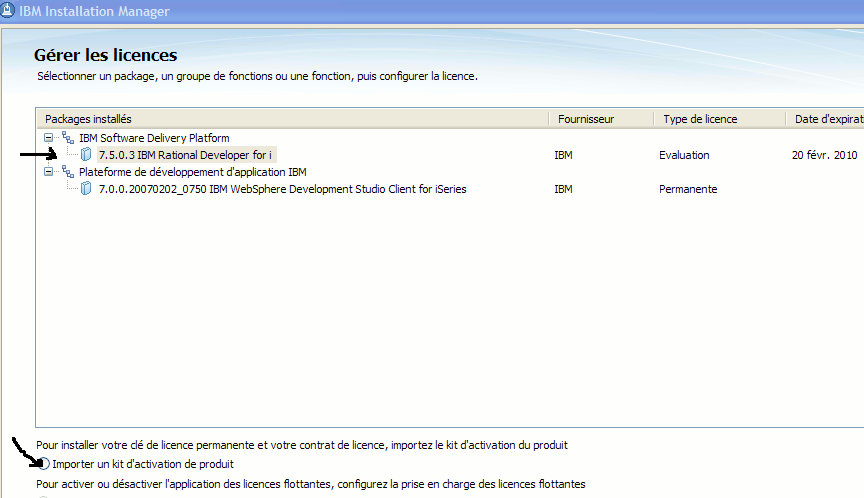Click the IBM Software Delivery Platform group icon

point(68,138)
